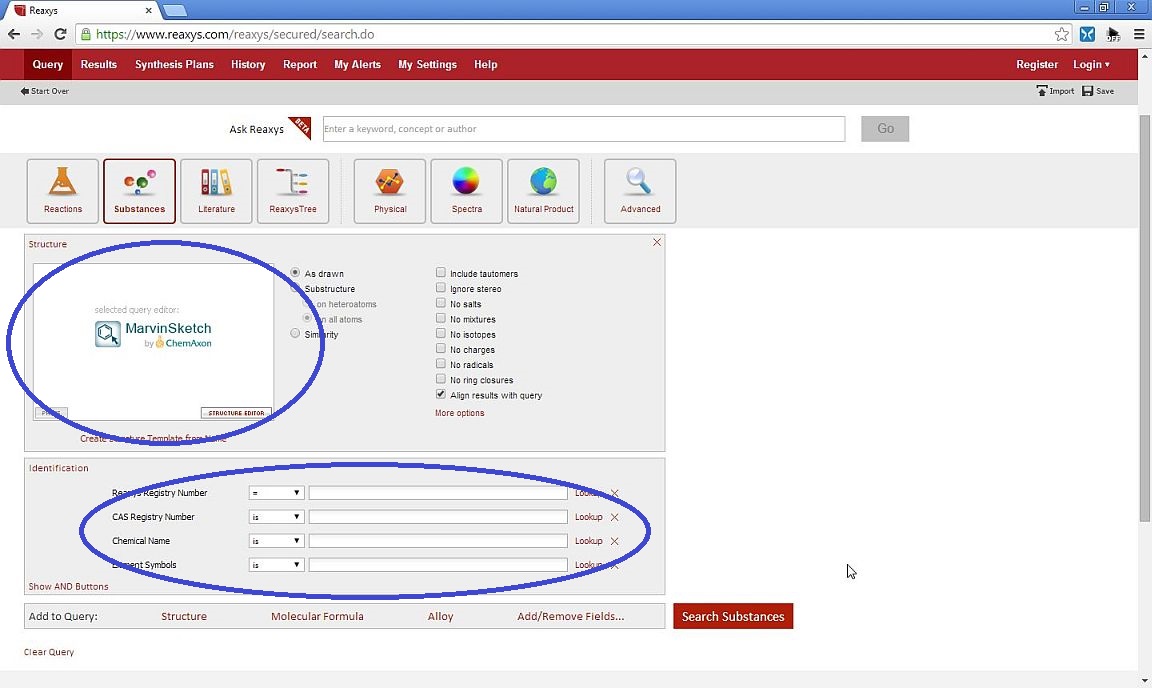Open the Help menu
The height and width of the screenshot is (688, 1152).
coord(486,65)
